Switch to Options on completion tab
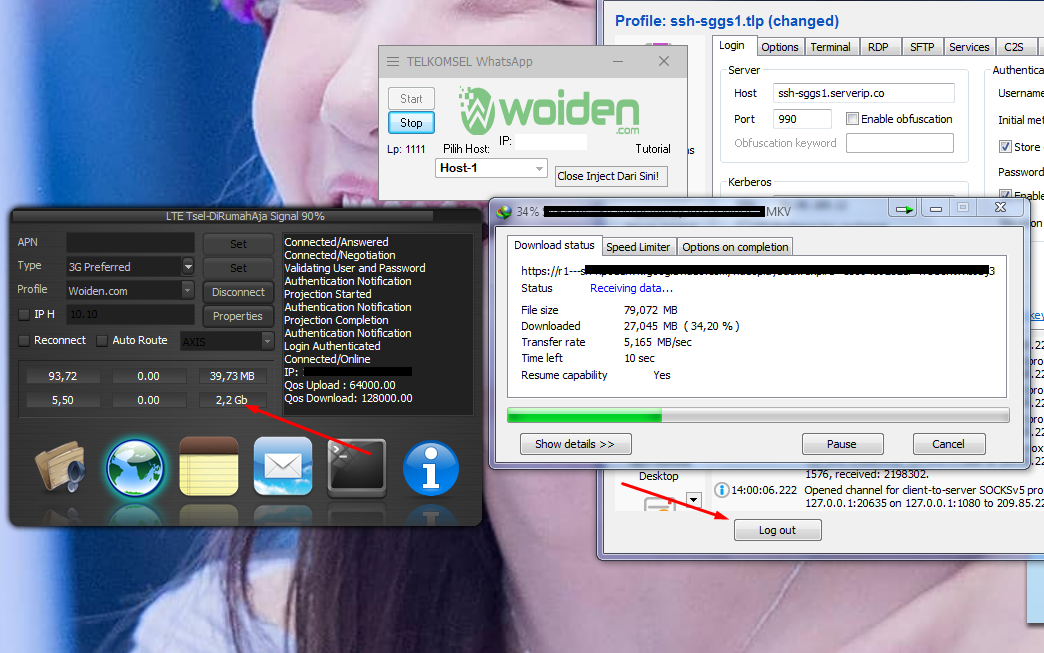1044x653 pixels. point(735,247)
